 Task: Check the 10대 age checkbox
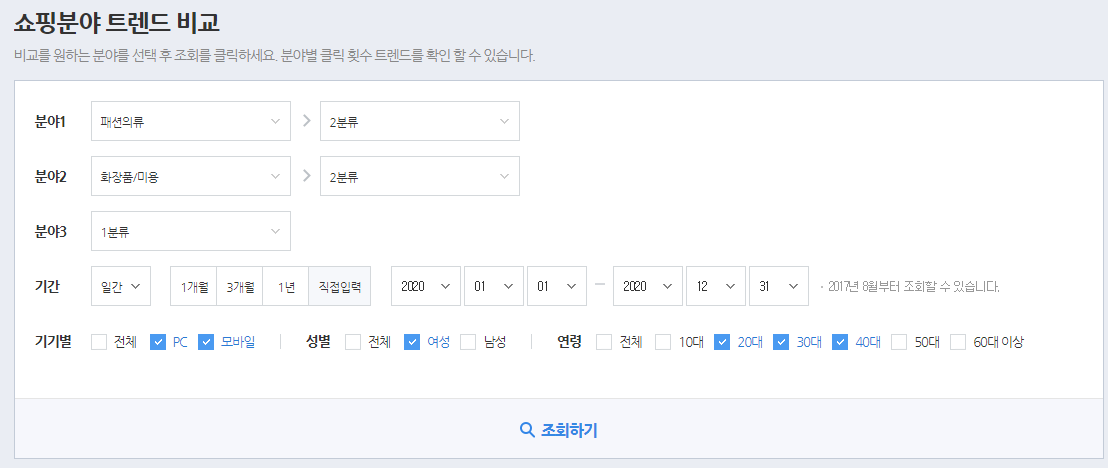(x=663, y=342)
